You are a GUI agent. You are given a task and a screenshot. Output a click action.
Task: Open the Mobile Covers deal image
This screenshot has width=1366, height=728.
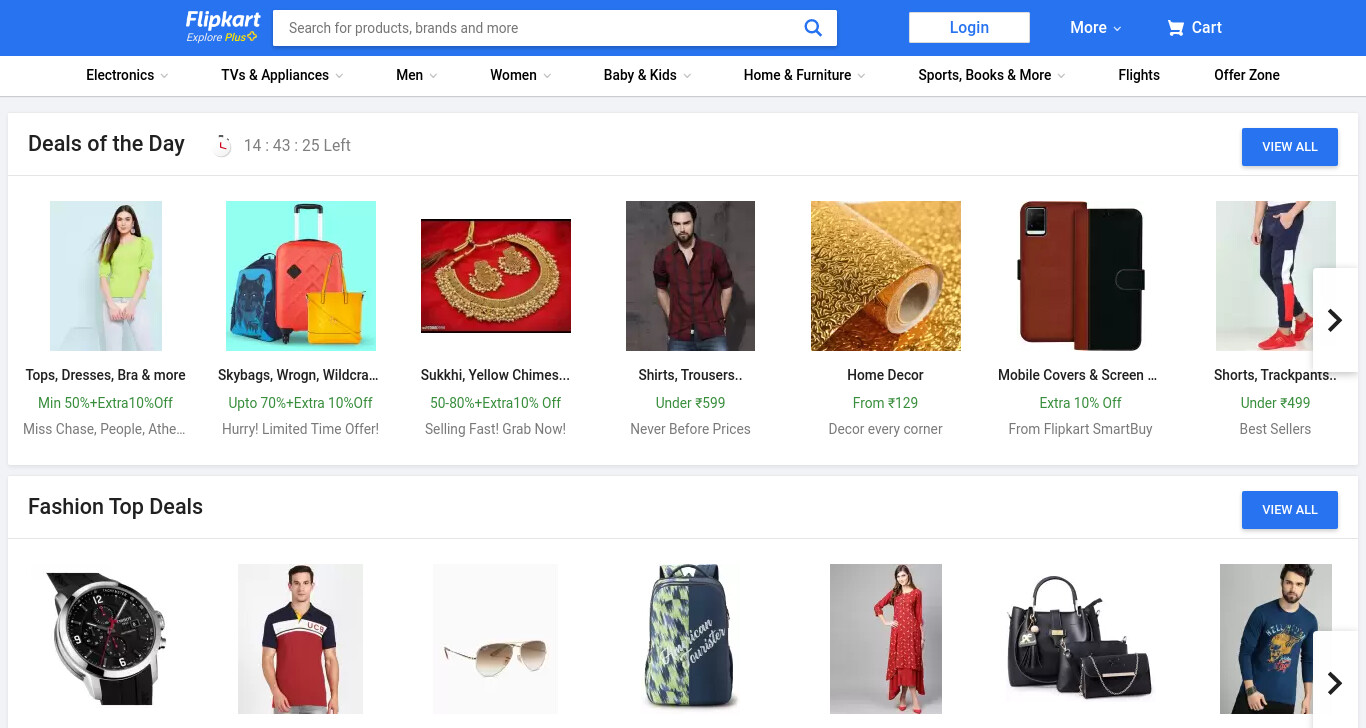click(1081, 276)
